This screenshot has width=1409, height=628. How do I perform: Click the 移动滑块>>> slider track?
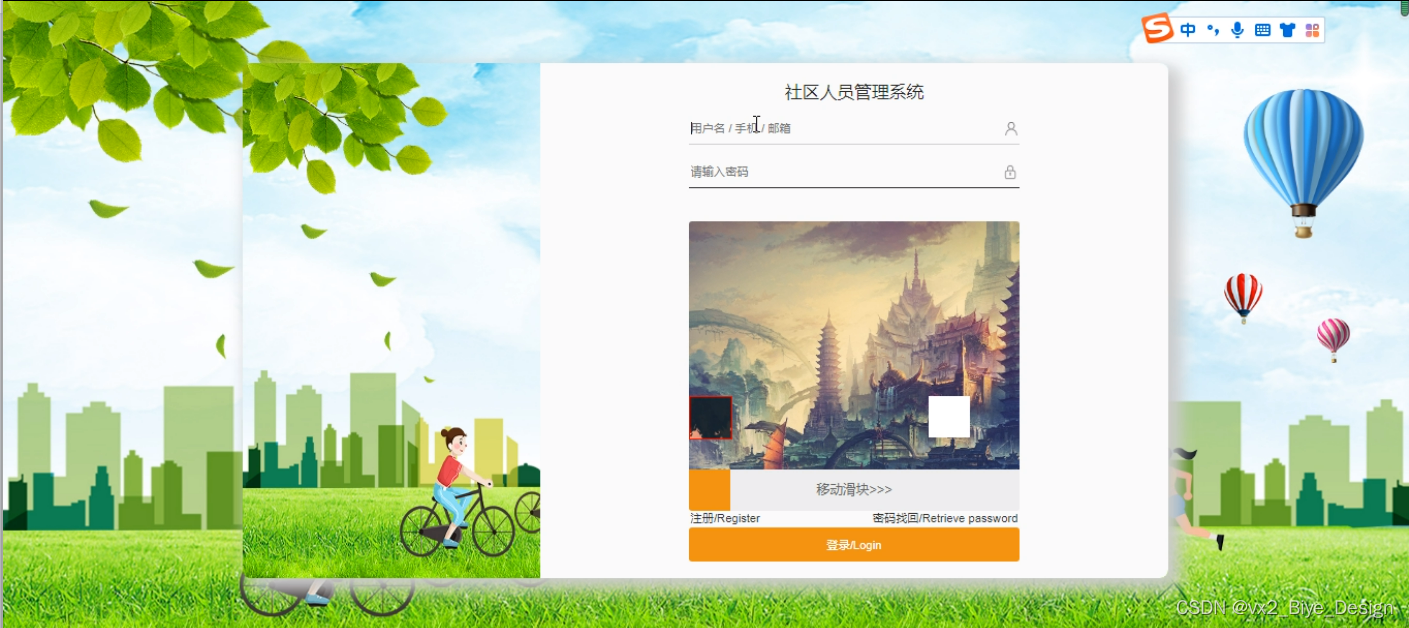pyautogui.click(x=854, y=490)
